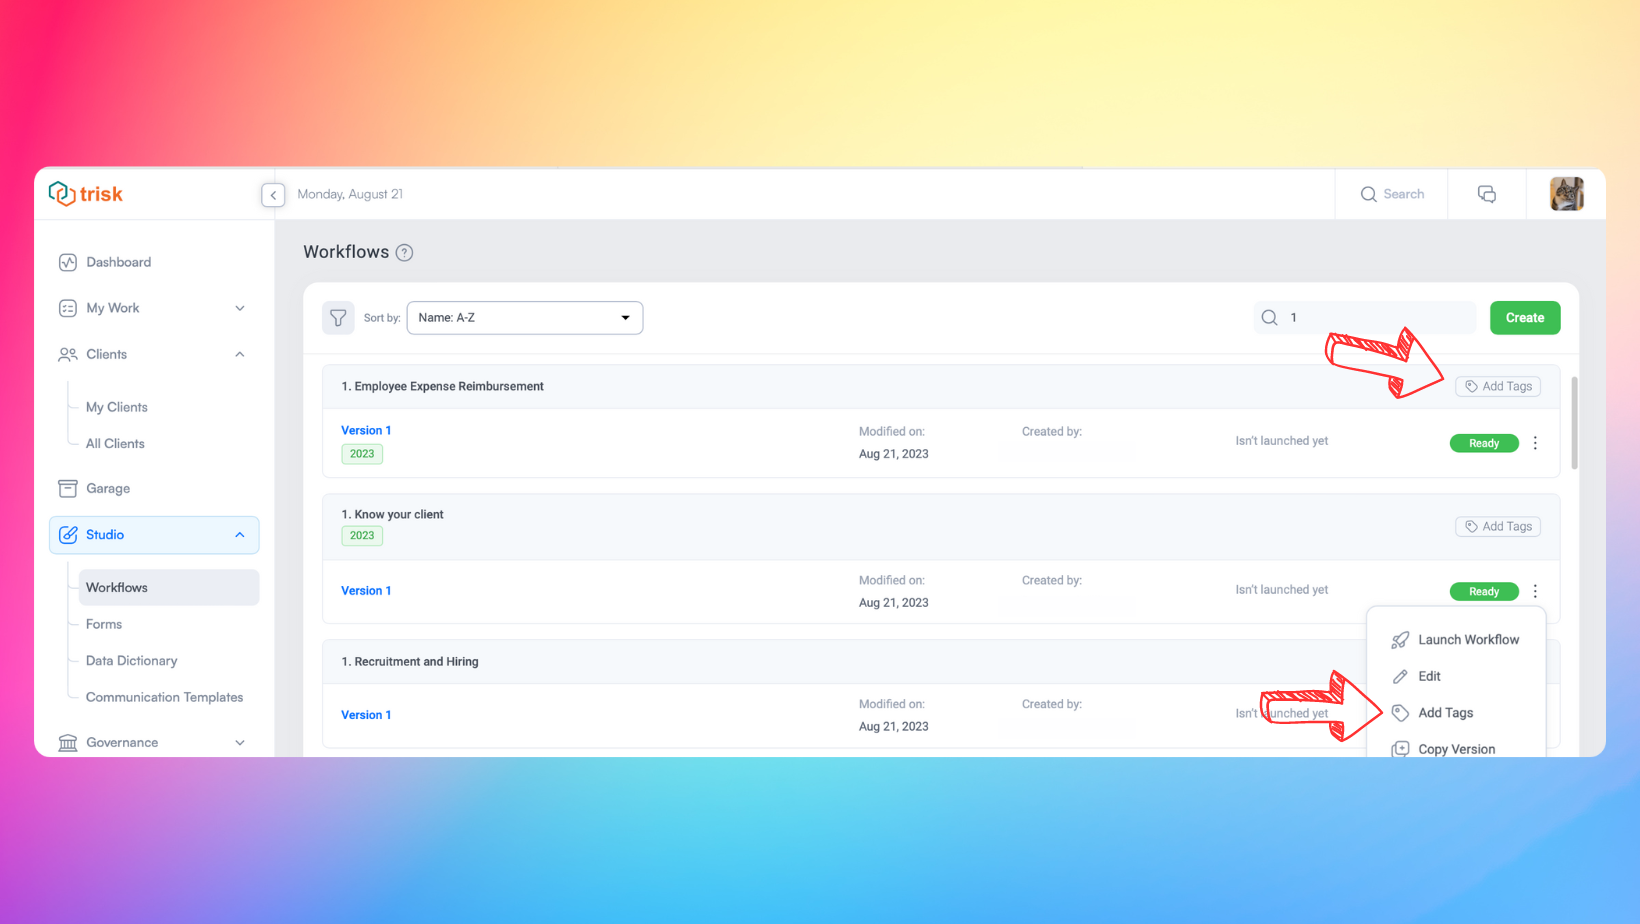Click the green Create button
The width and height of the screenshot is (1640, 924).
tap(1524, 317)
